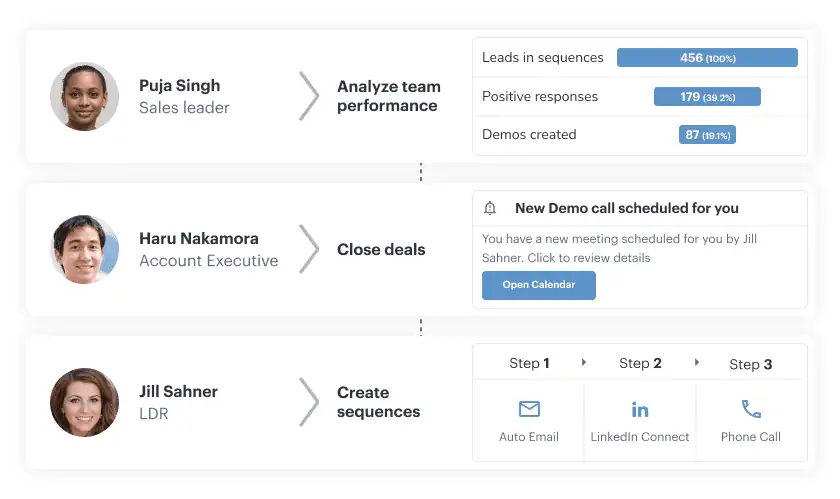Switch to Step 1 tab
Image resolution: width=840 pixels, height=499 pixels.
click(x=529, y=363)
